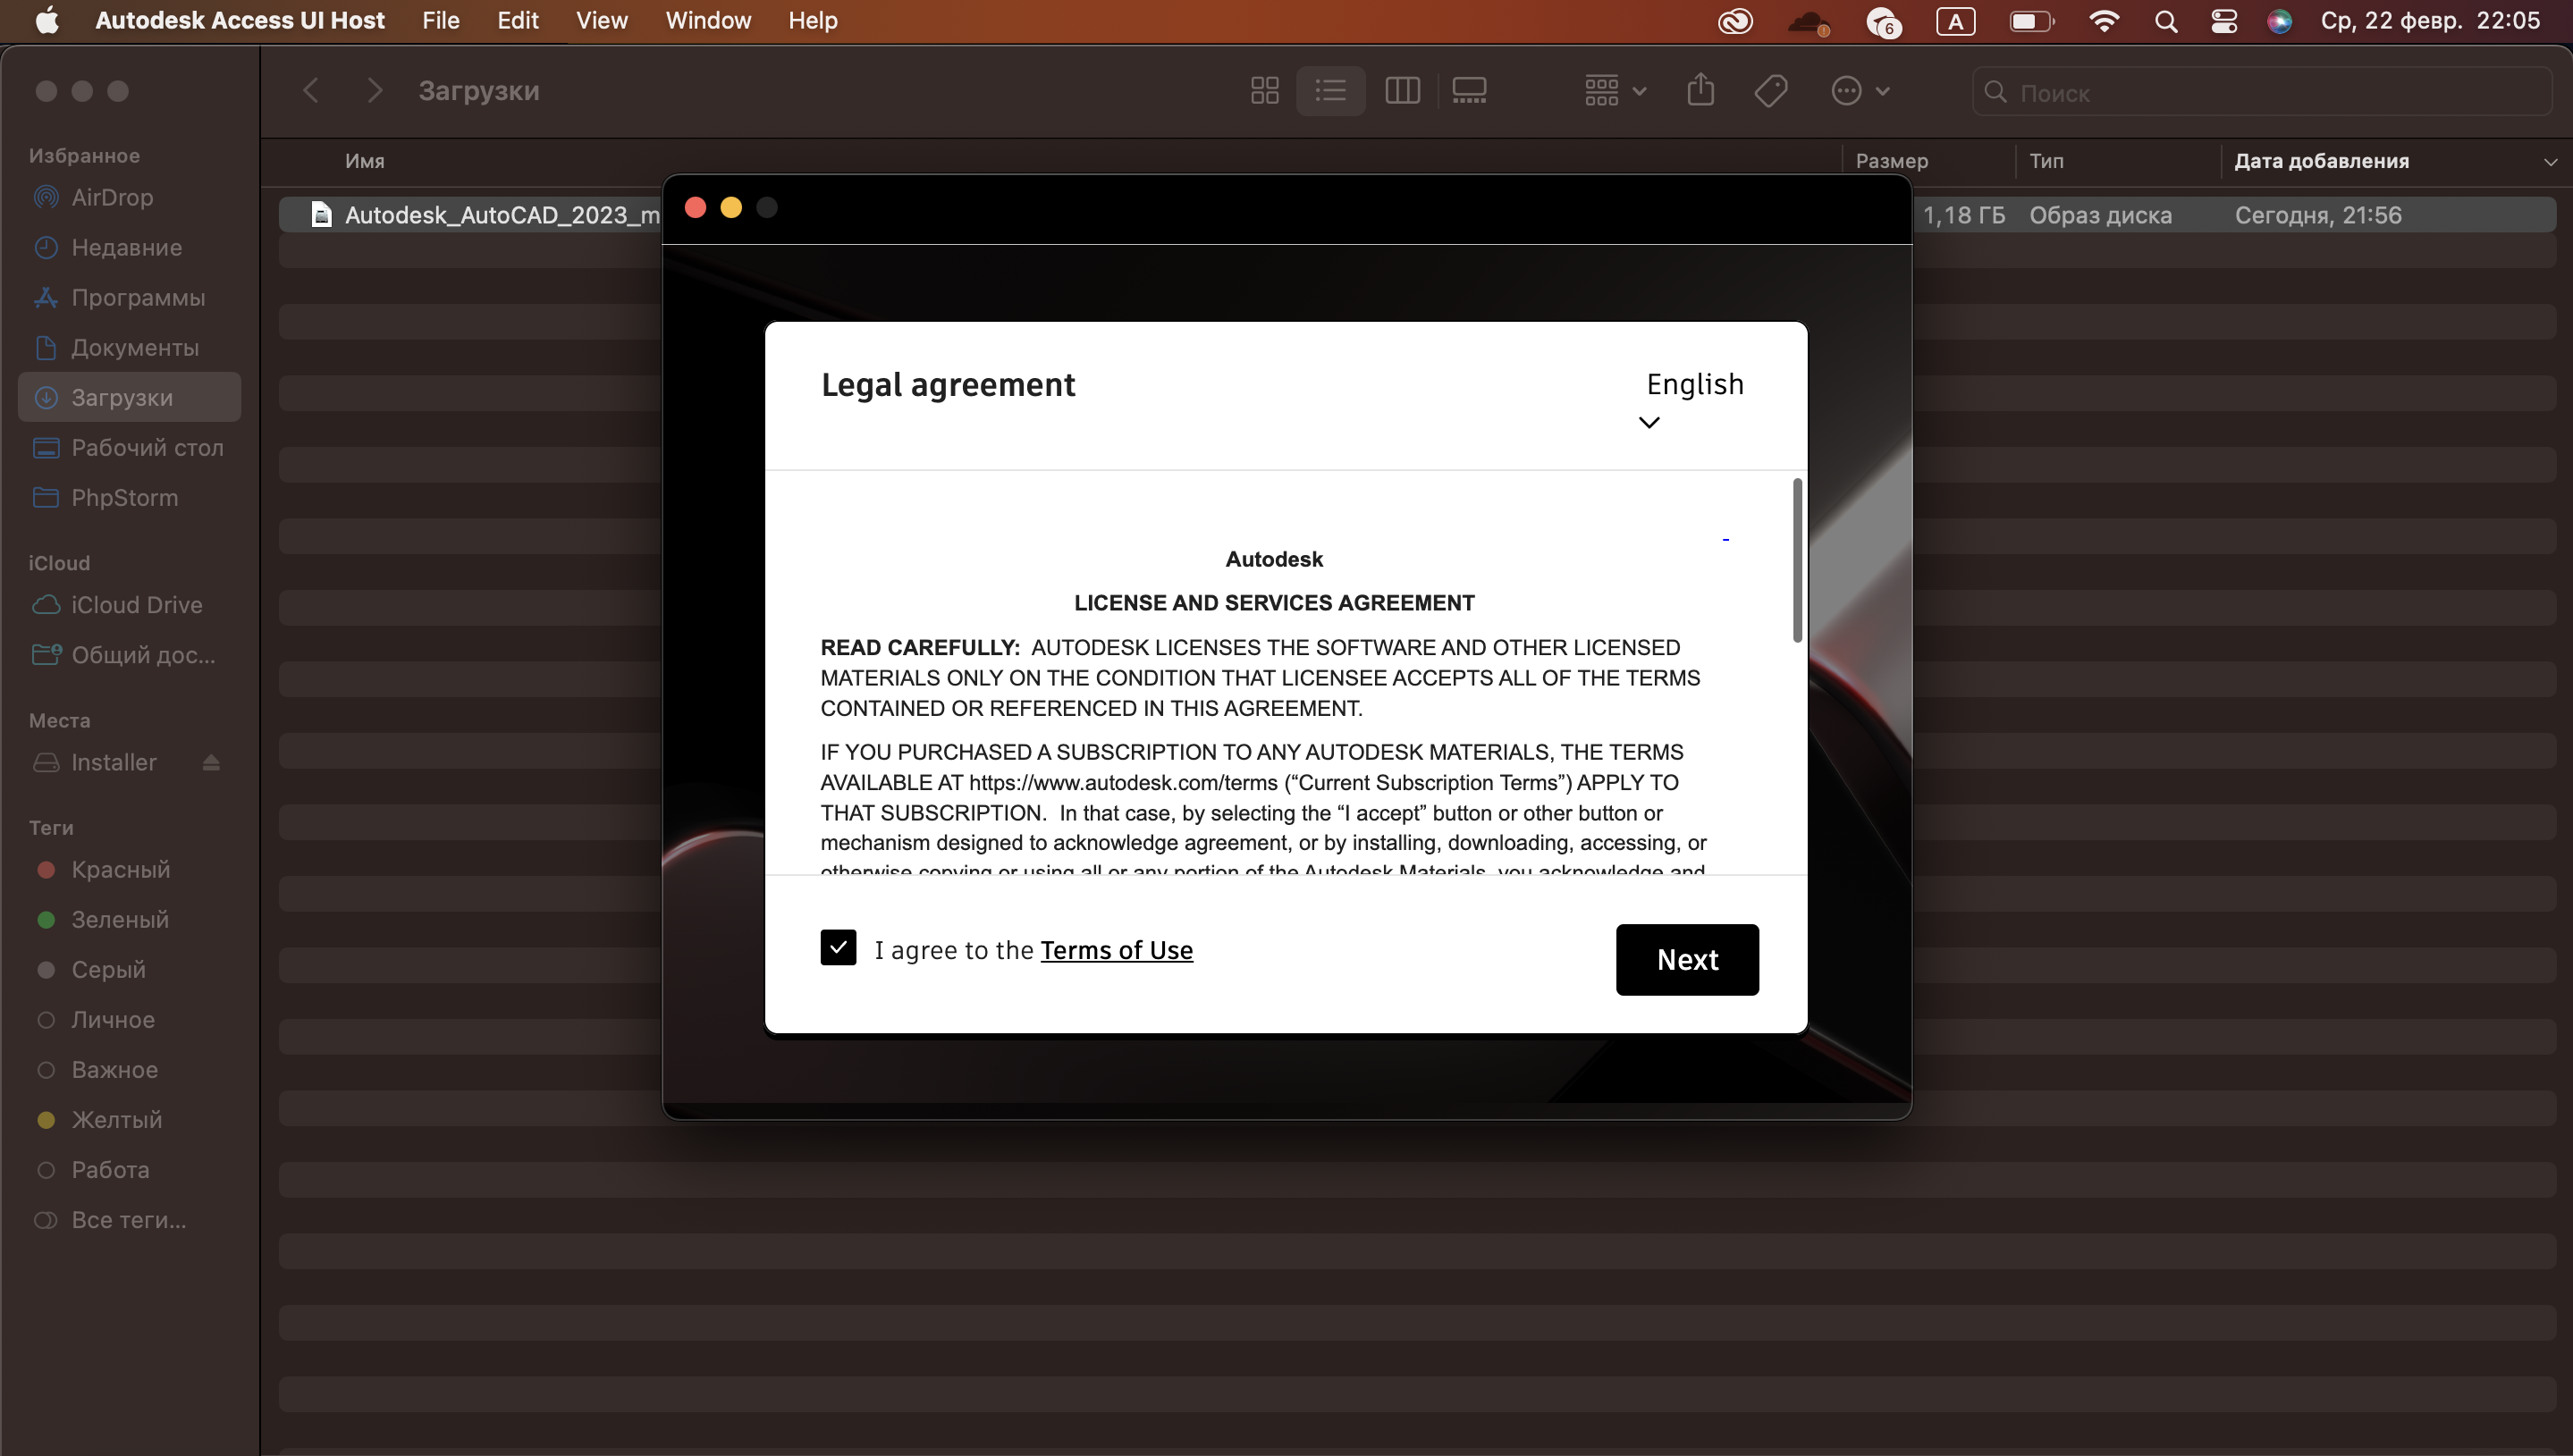Open Spotlight search in menu bar
Viewport: 2573px width, 1456px height.
[2166, 21]
